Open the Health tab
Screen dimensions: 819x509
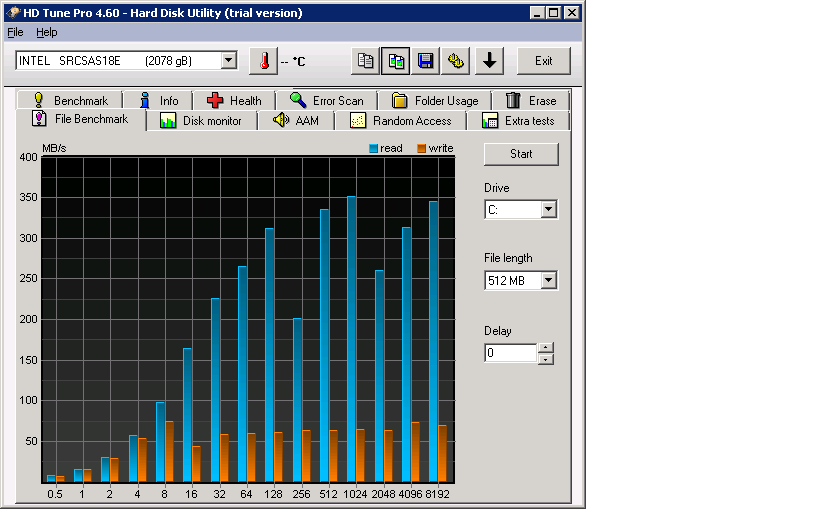tap(234, 100)
